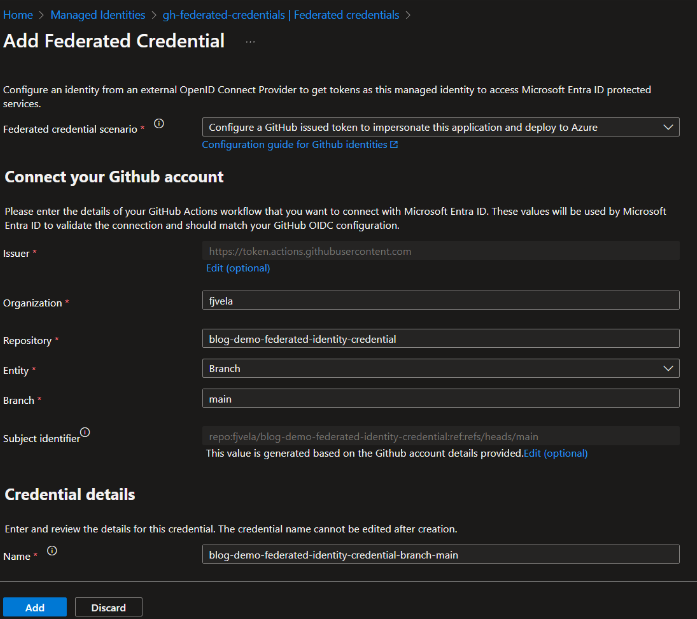Focus the Repository field
Viewport: 697px width, 619px height.
tap(441, 339)
